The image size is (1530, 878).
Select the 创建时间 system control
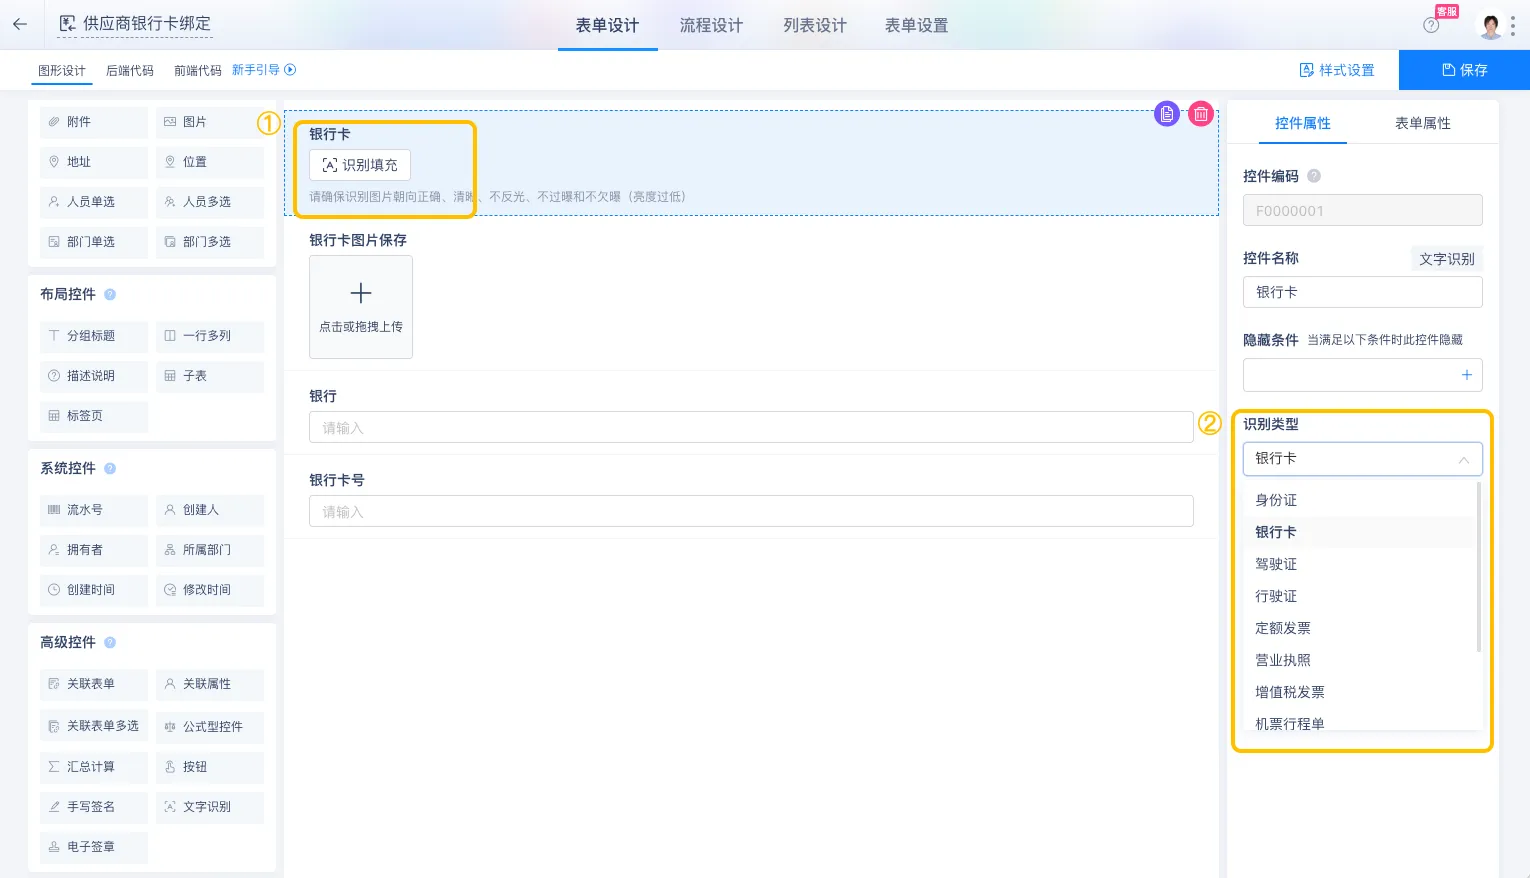click(94, 590)
